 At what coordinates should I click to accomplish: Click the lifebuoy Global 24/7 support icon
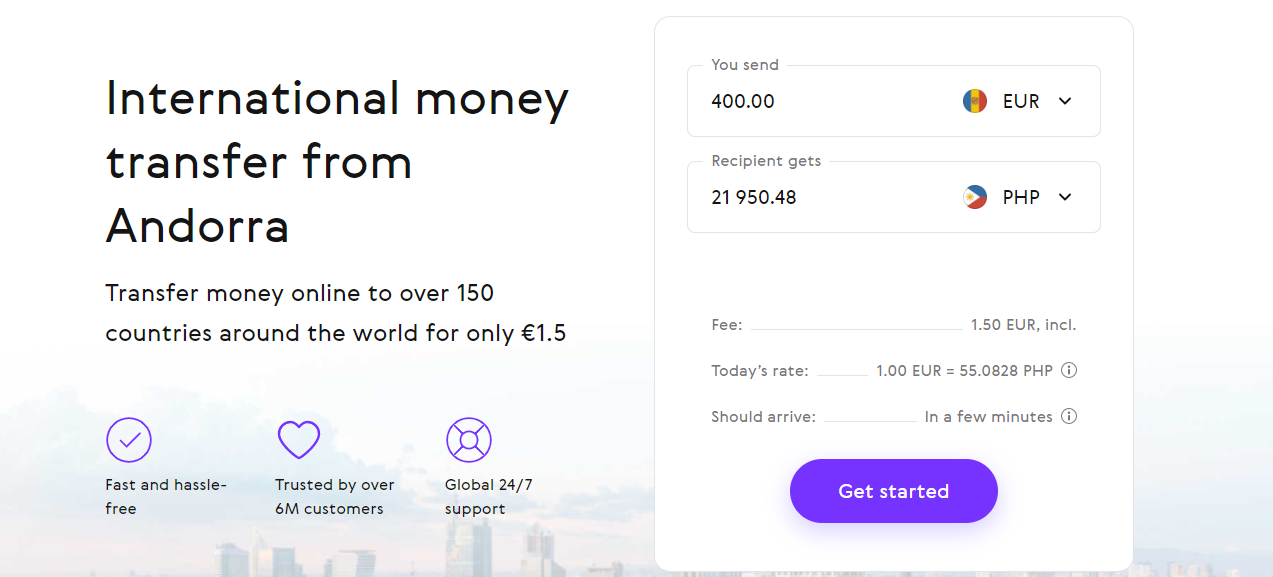click(x=469, y=439)
